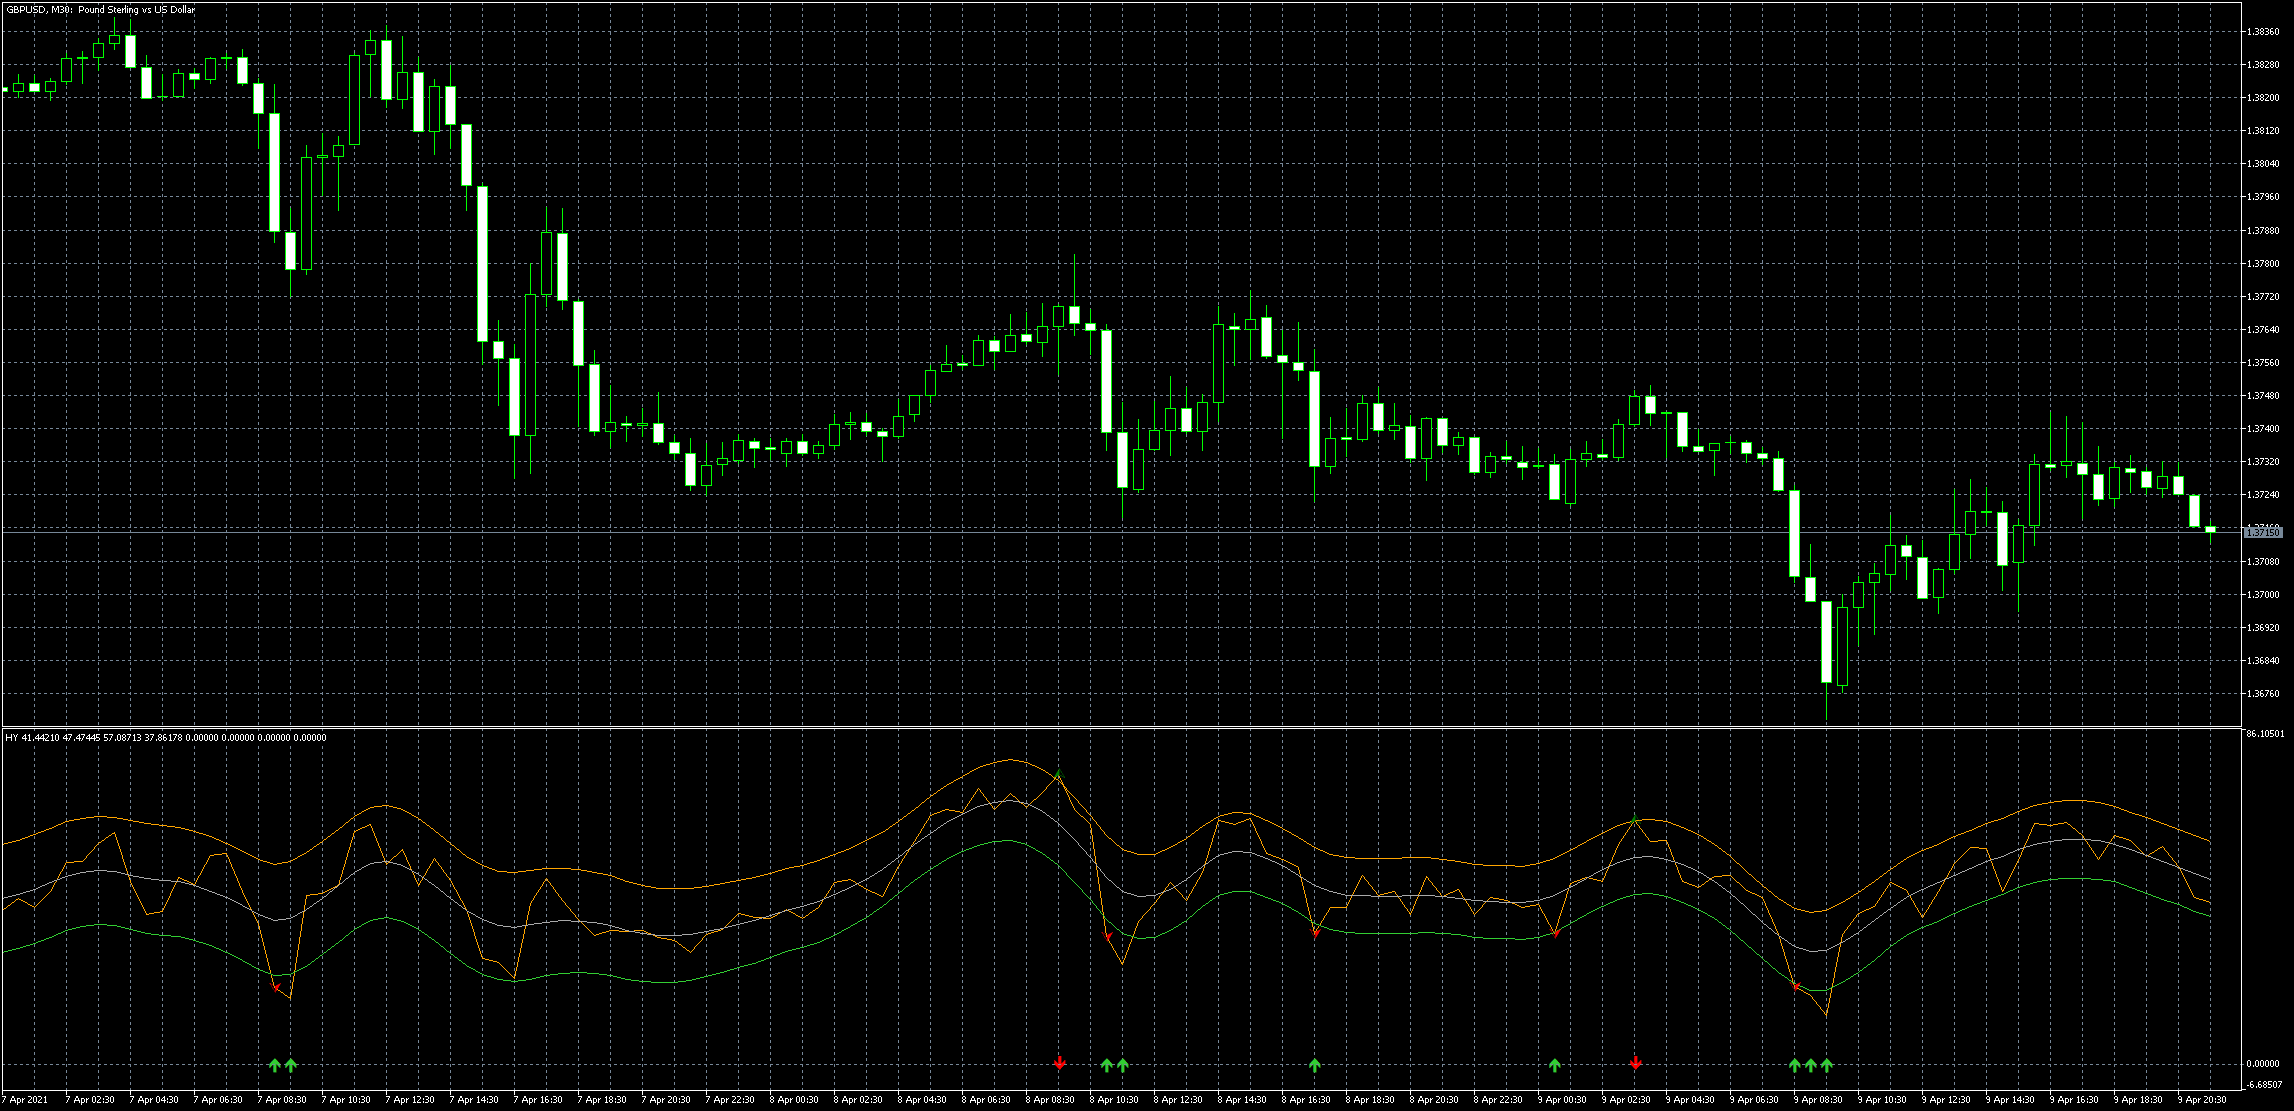Click the 9 Apr 14:30 time label
This screenshot has height=1111, width=2294.
click(2010, 1100)
